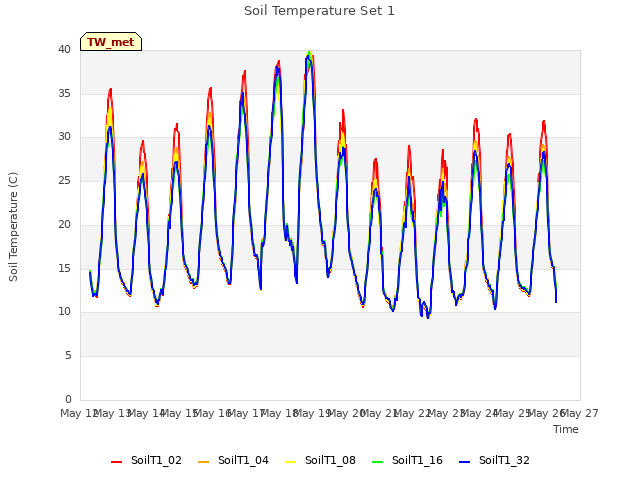Toggle SoilT1_02 series in legend
The width and height of the screenshot is (640, 480).
(x=146, y=460)
